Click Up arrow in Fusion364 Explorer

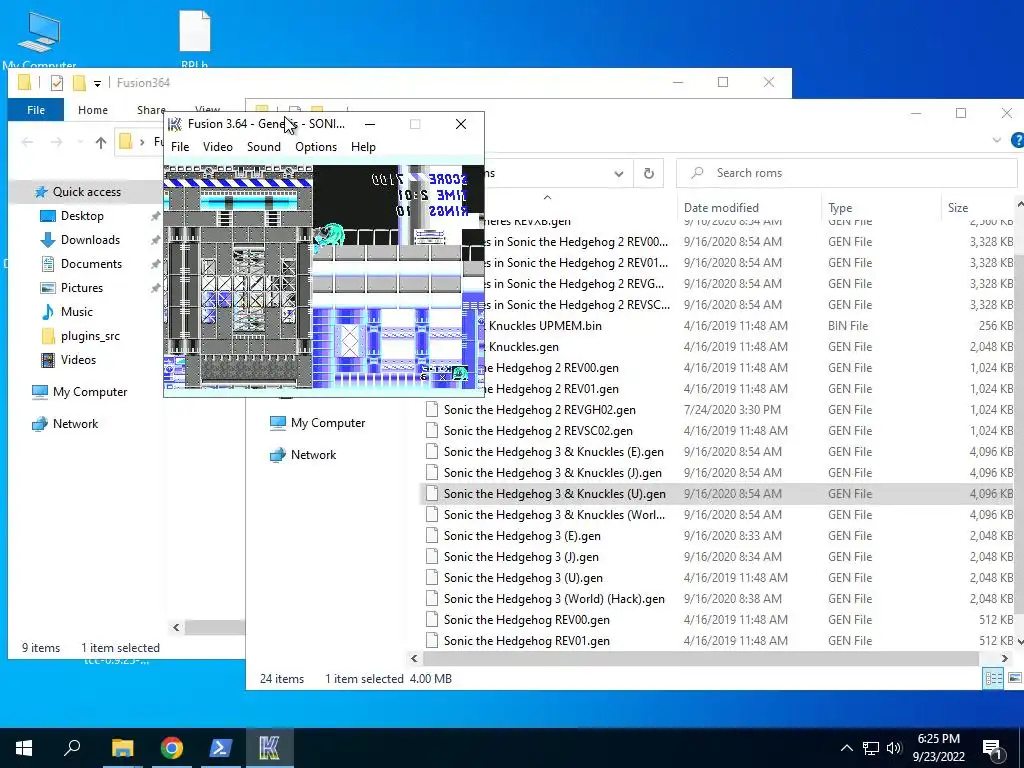100,142
